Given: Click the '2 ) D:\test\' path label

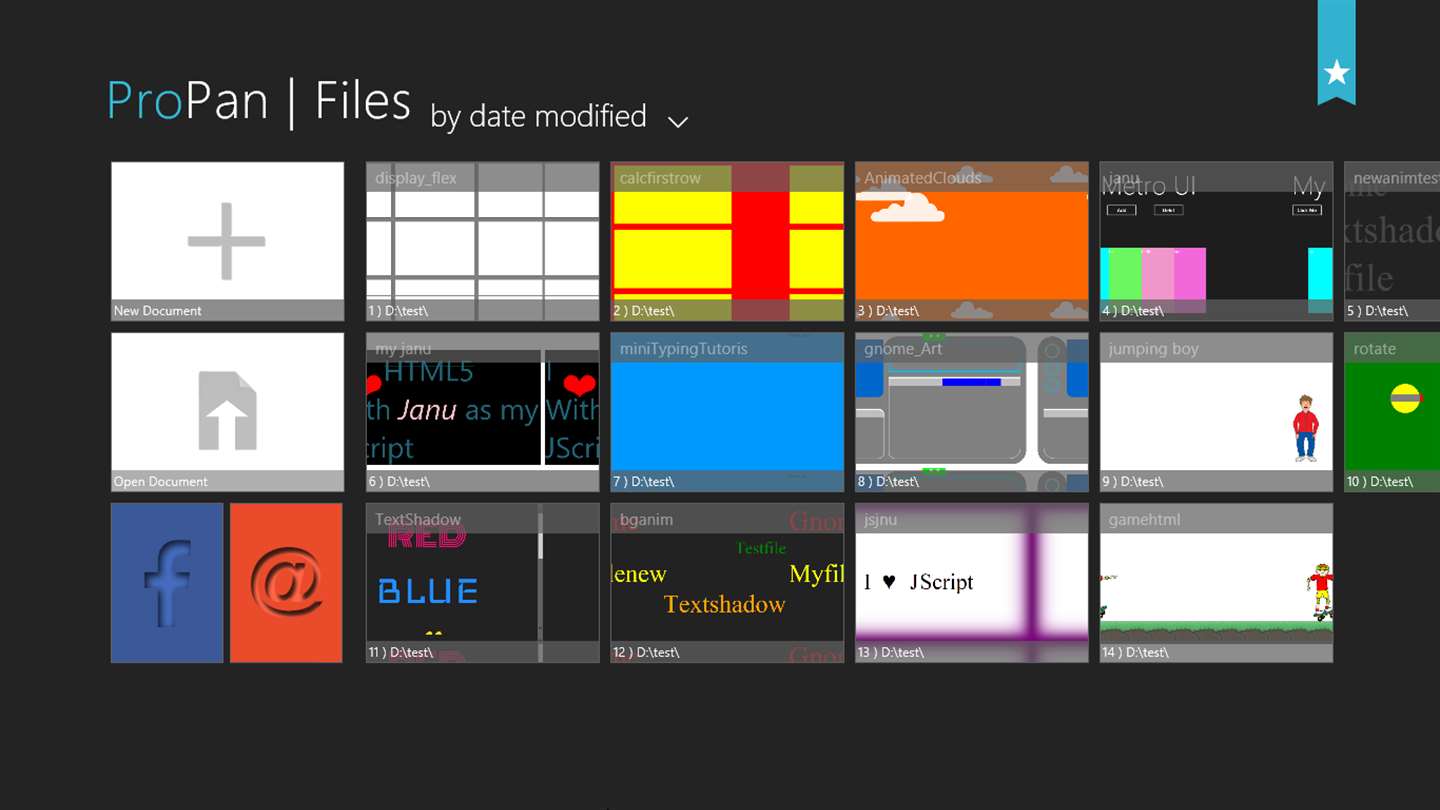Looking at the screenshot, I should (643, 311).
